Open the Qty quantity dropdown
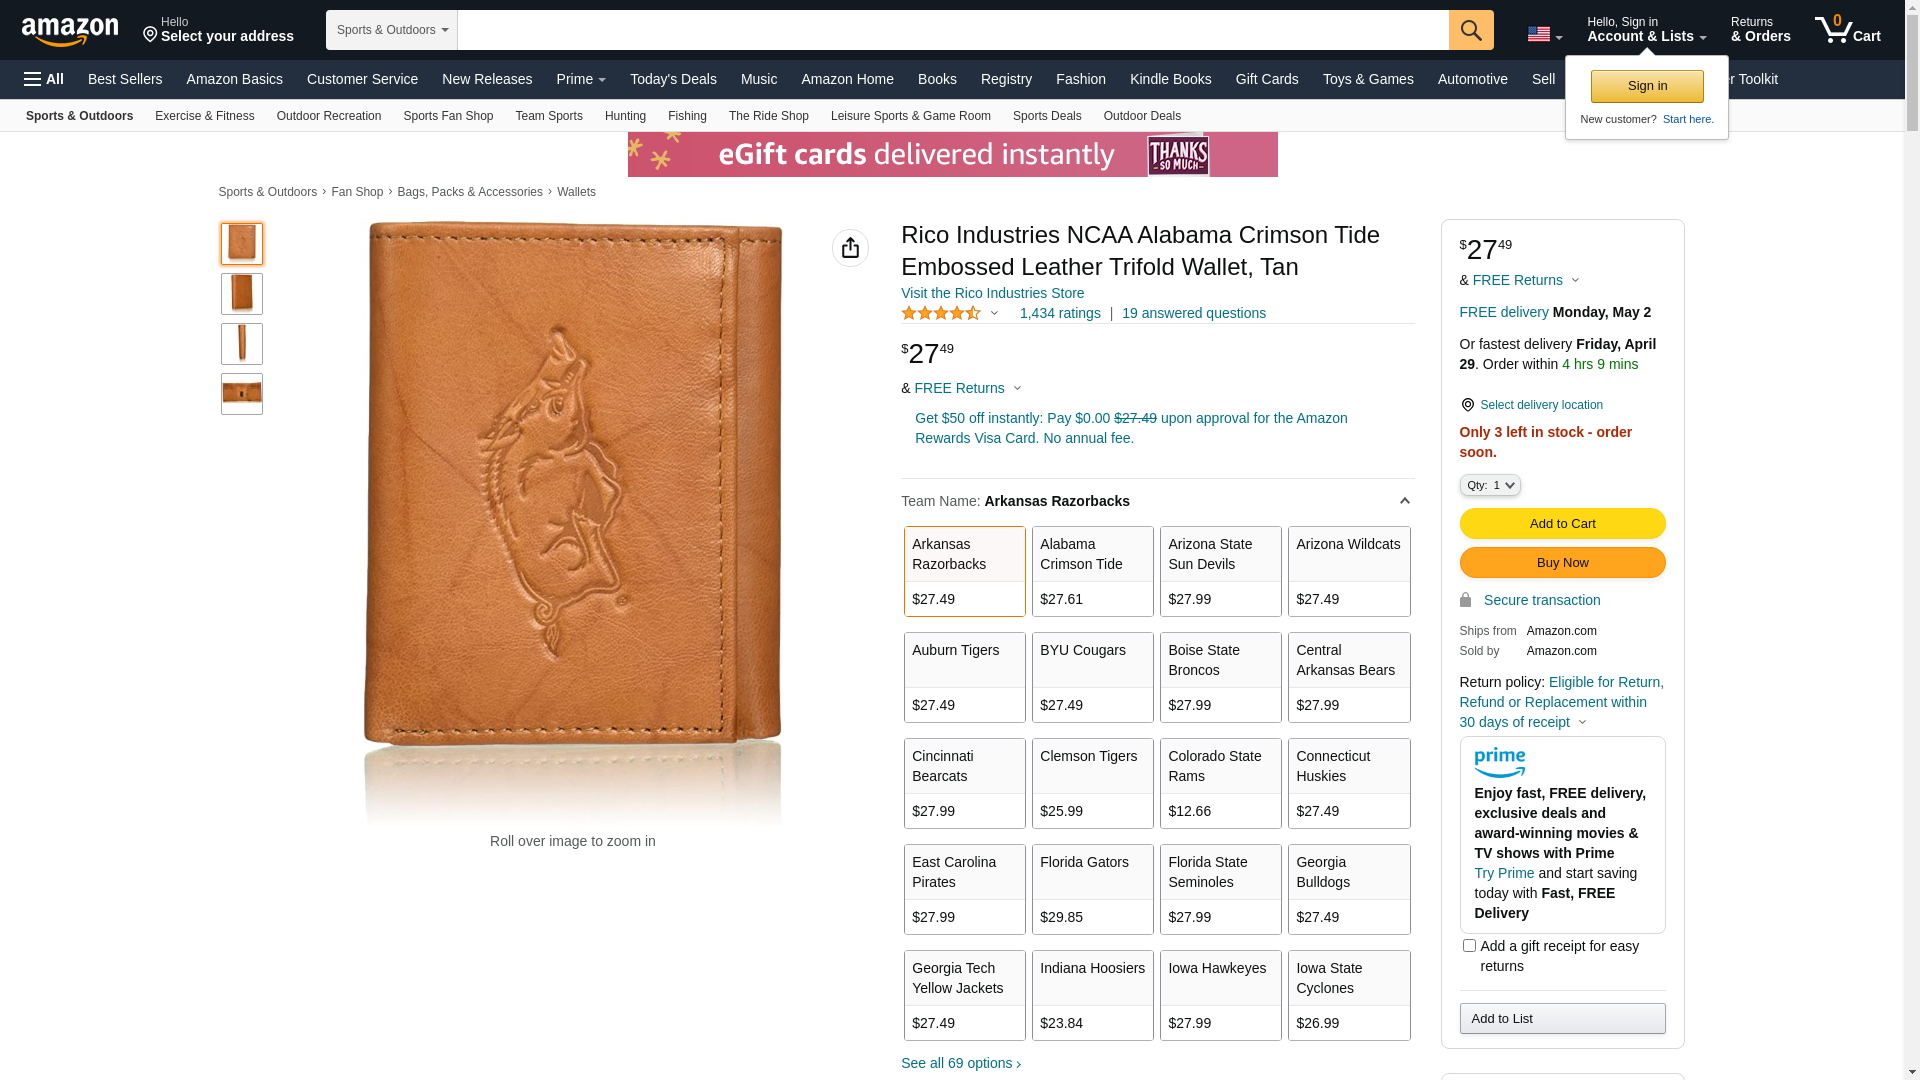 [1490, 485]
